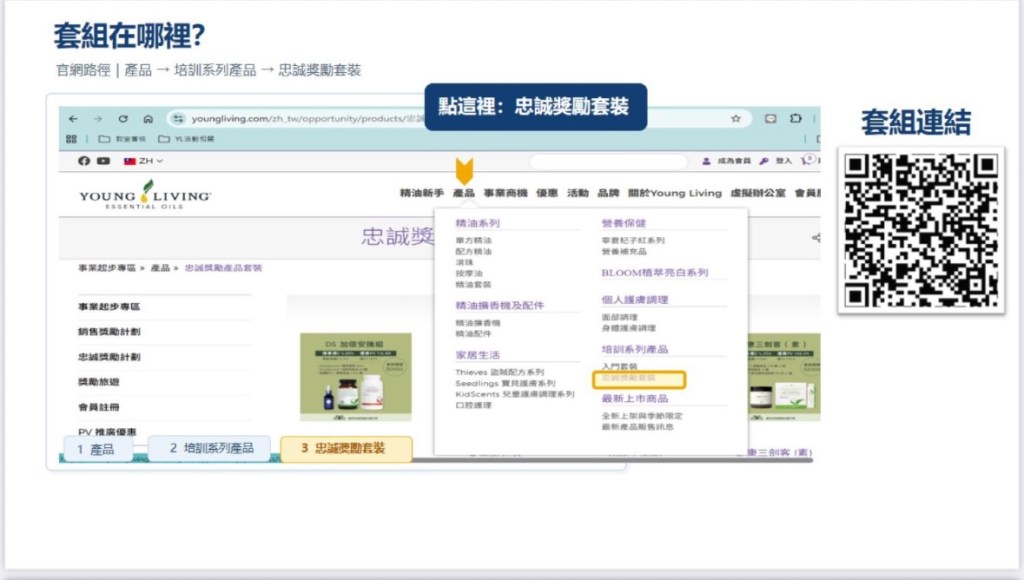Open the browser home page icon
This screenshot has width=1024, height=580.
(148, 119)
